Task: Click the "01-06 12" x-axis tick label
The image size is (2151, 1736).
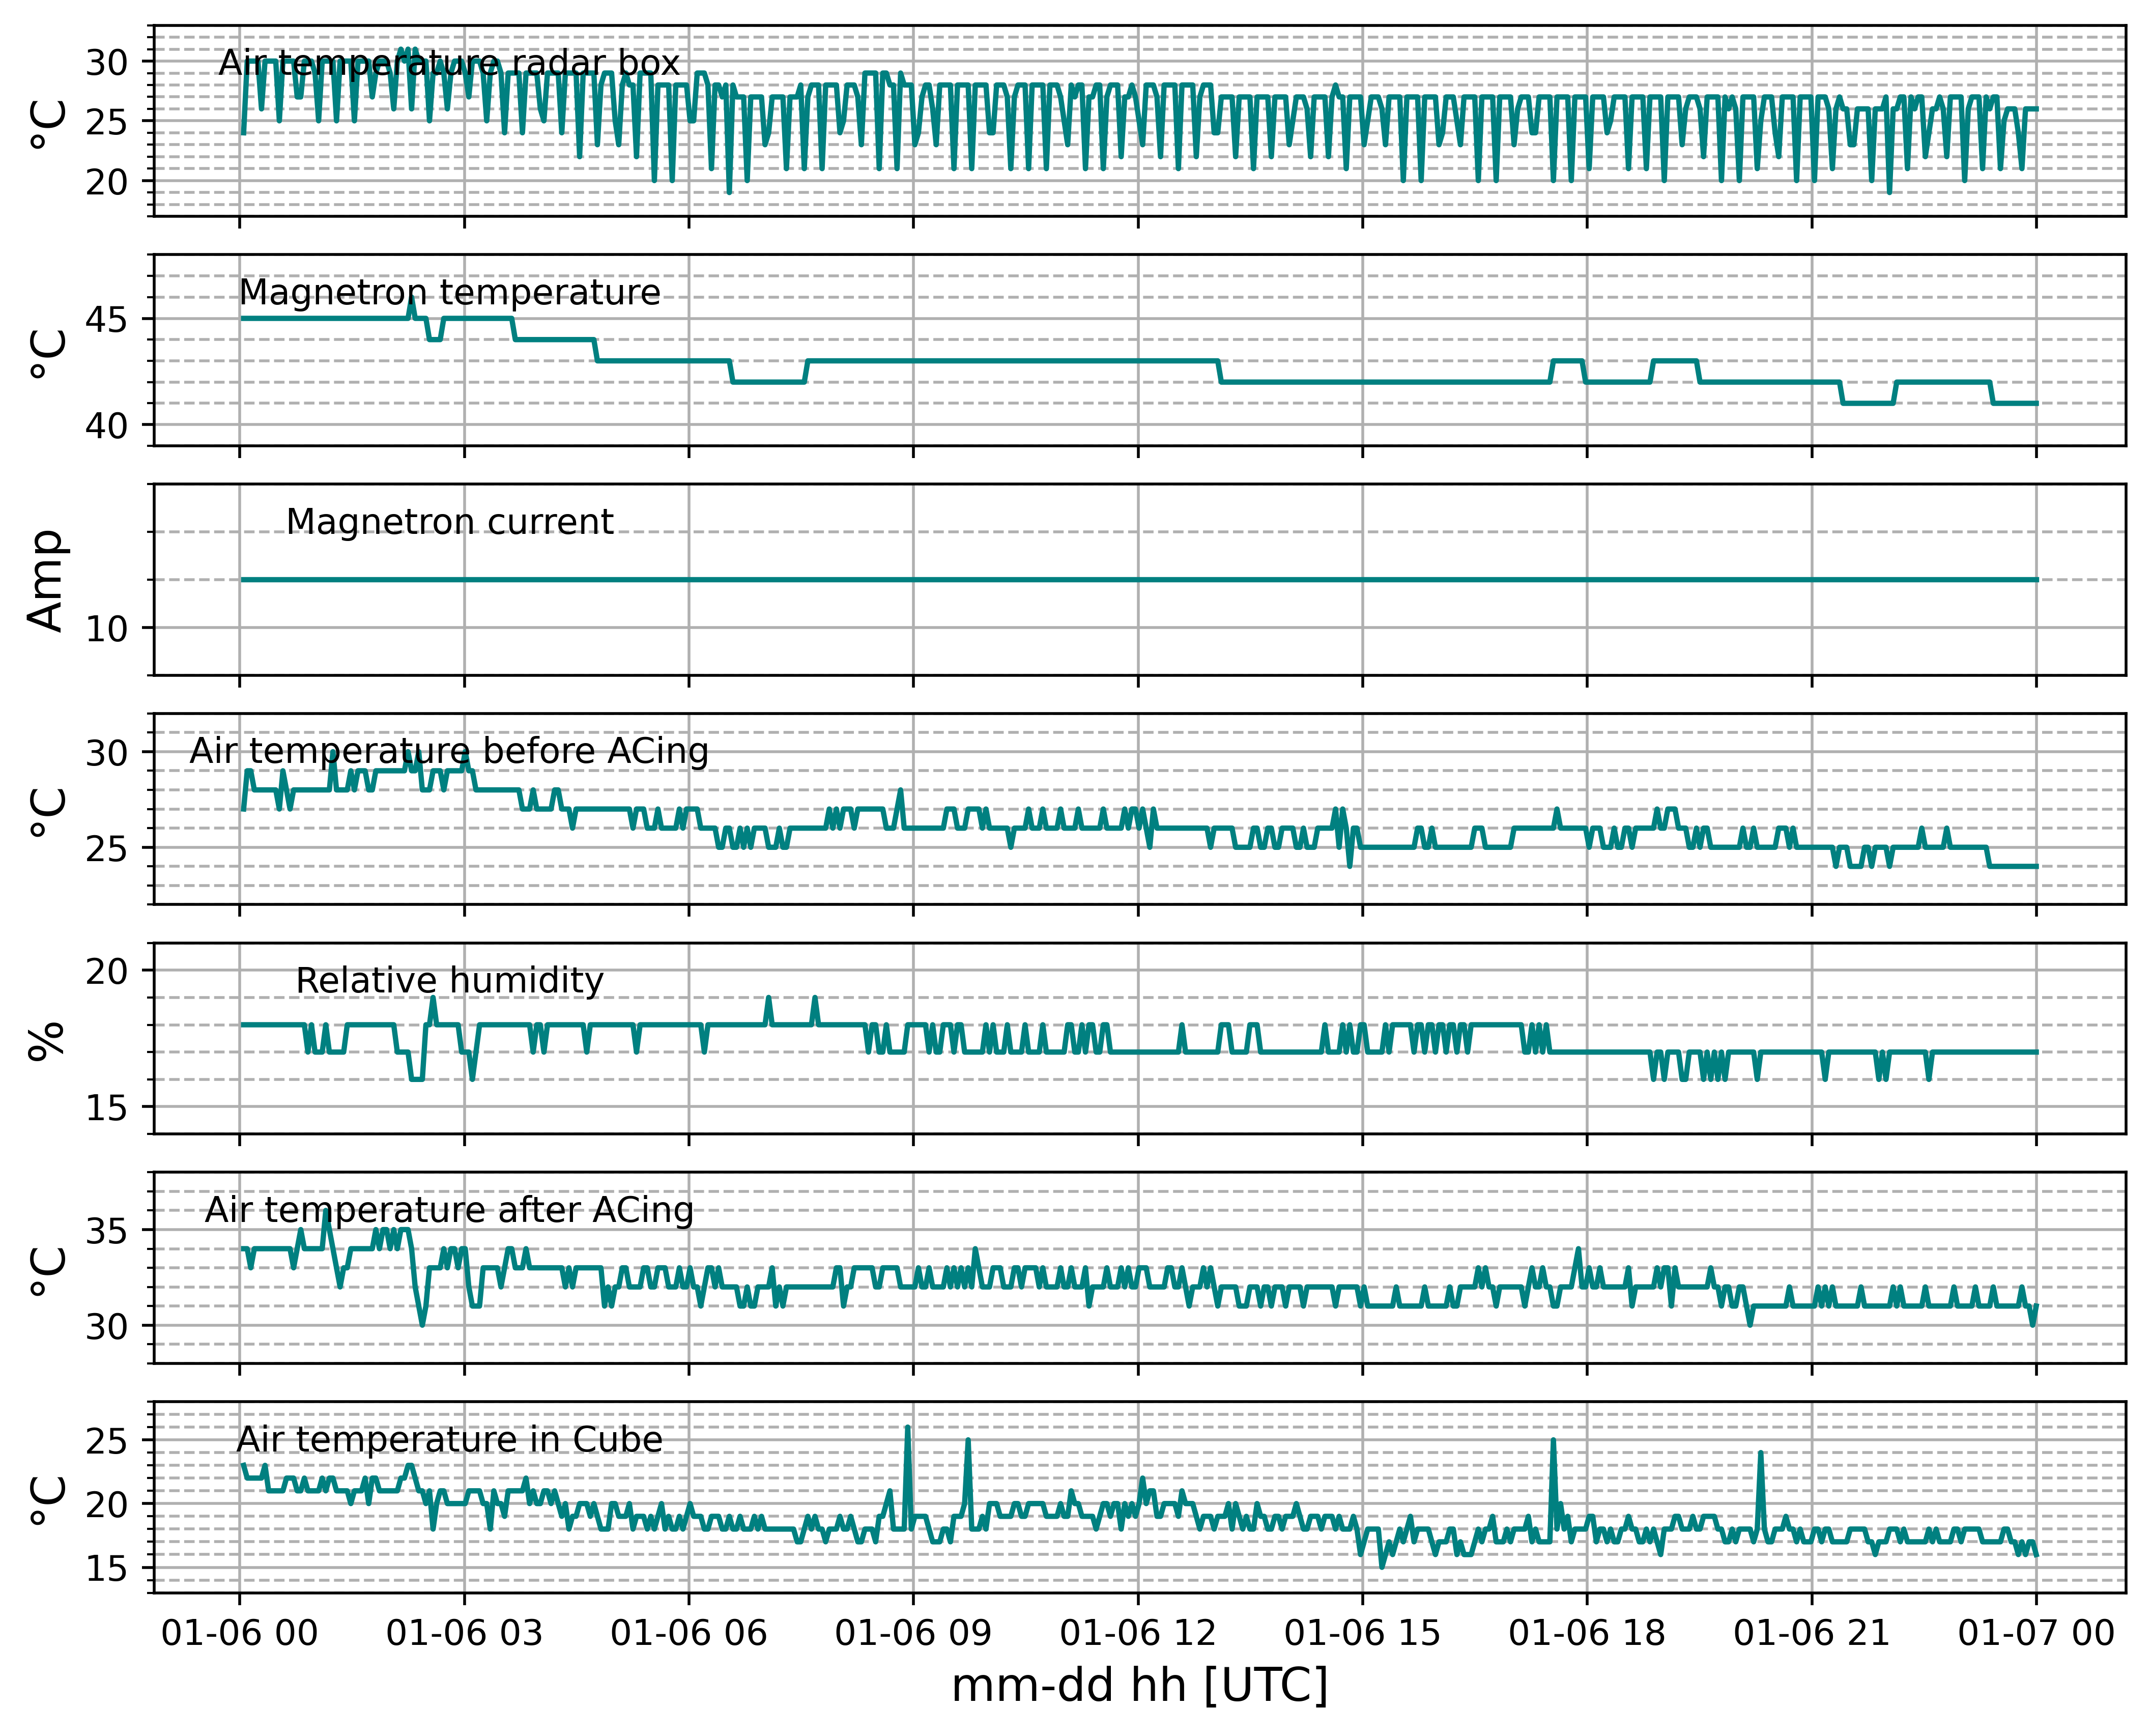Action: pyautogui.click(x=1138, y=1633)
